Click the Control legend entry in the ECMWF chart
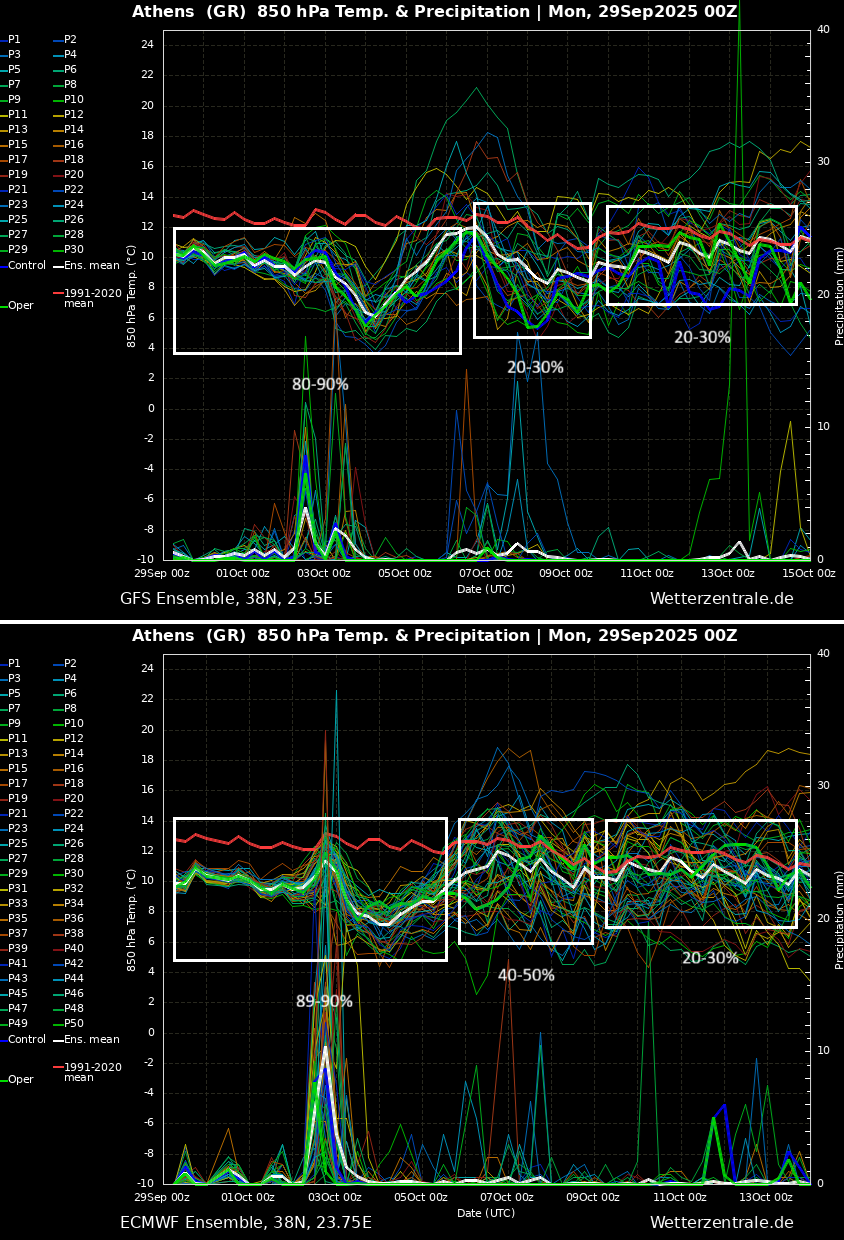 point(27,1040)
